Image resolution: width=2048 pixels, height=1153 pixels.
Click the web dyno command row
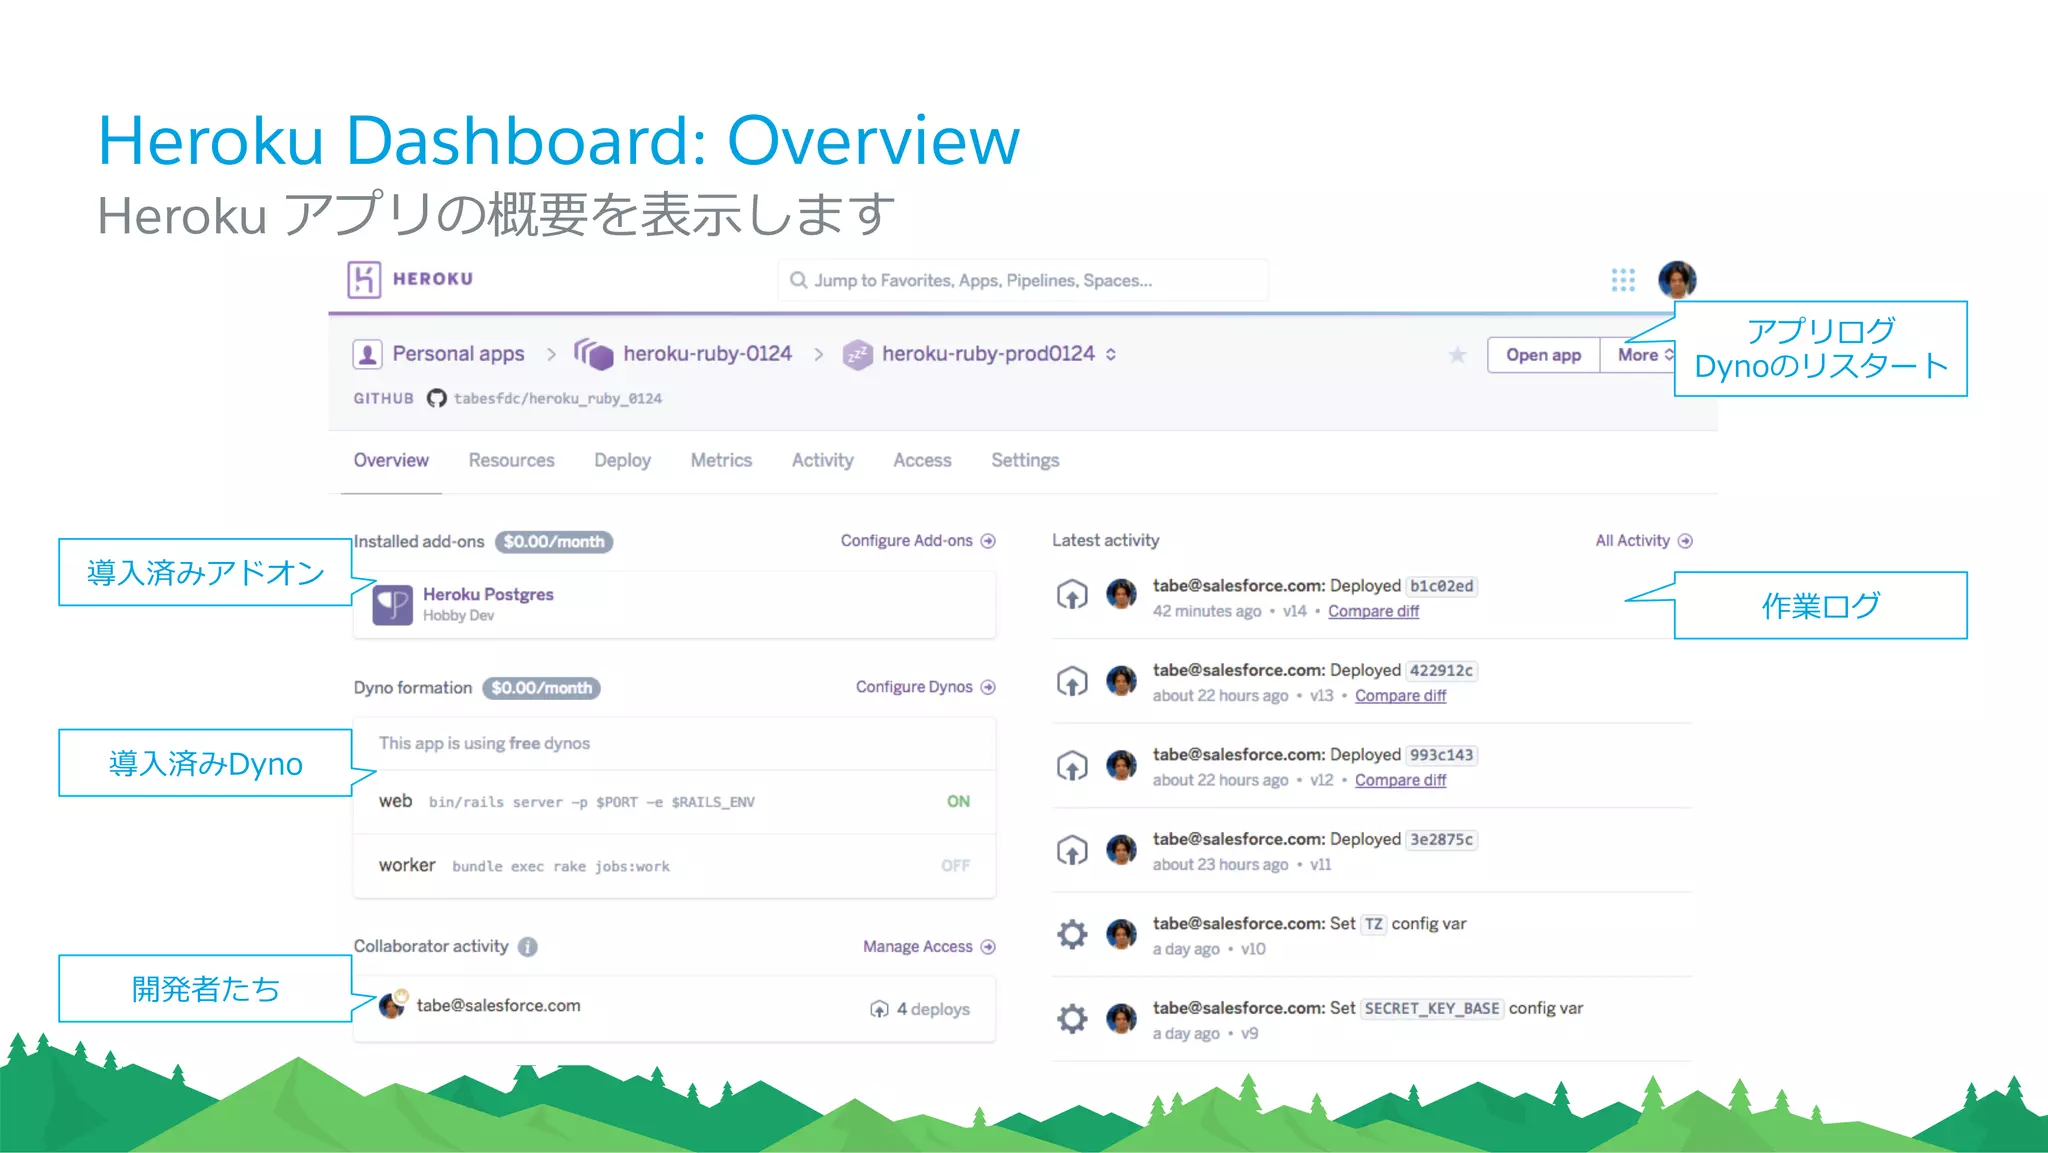[674, 802]
